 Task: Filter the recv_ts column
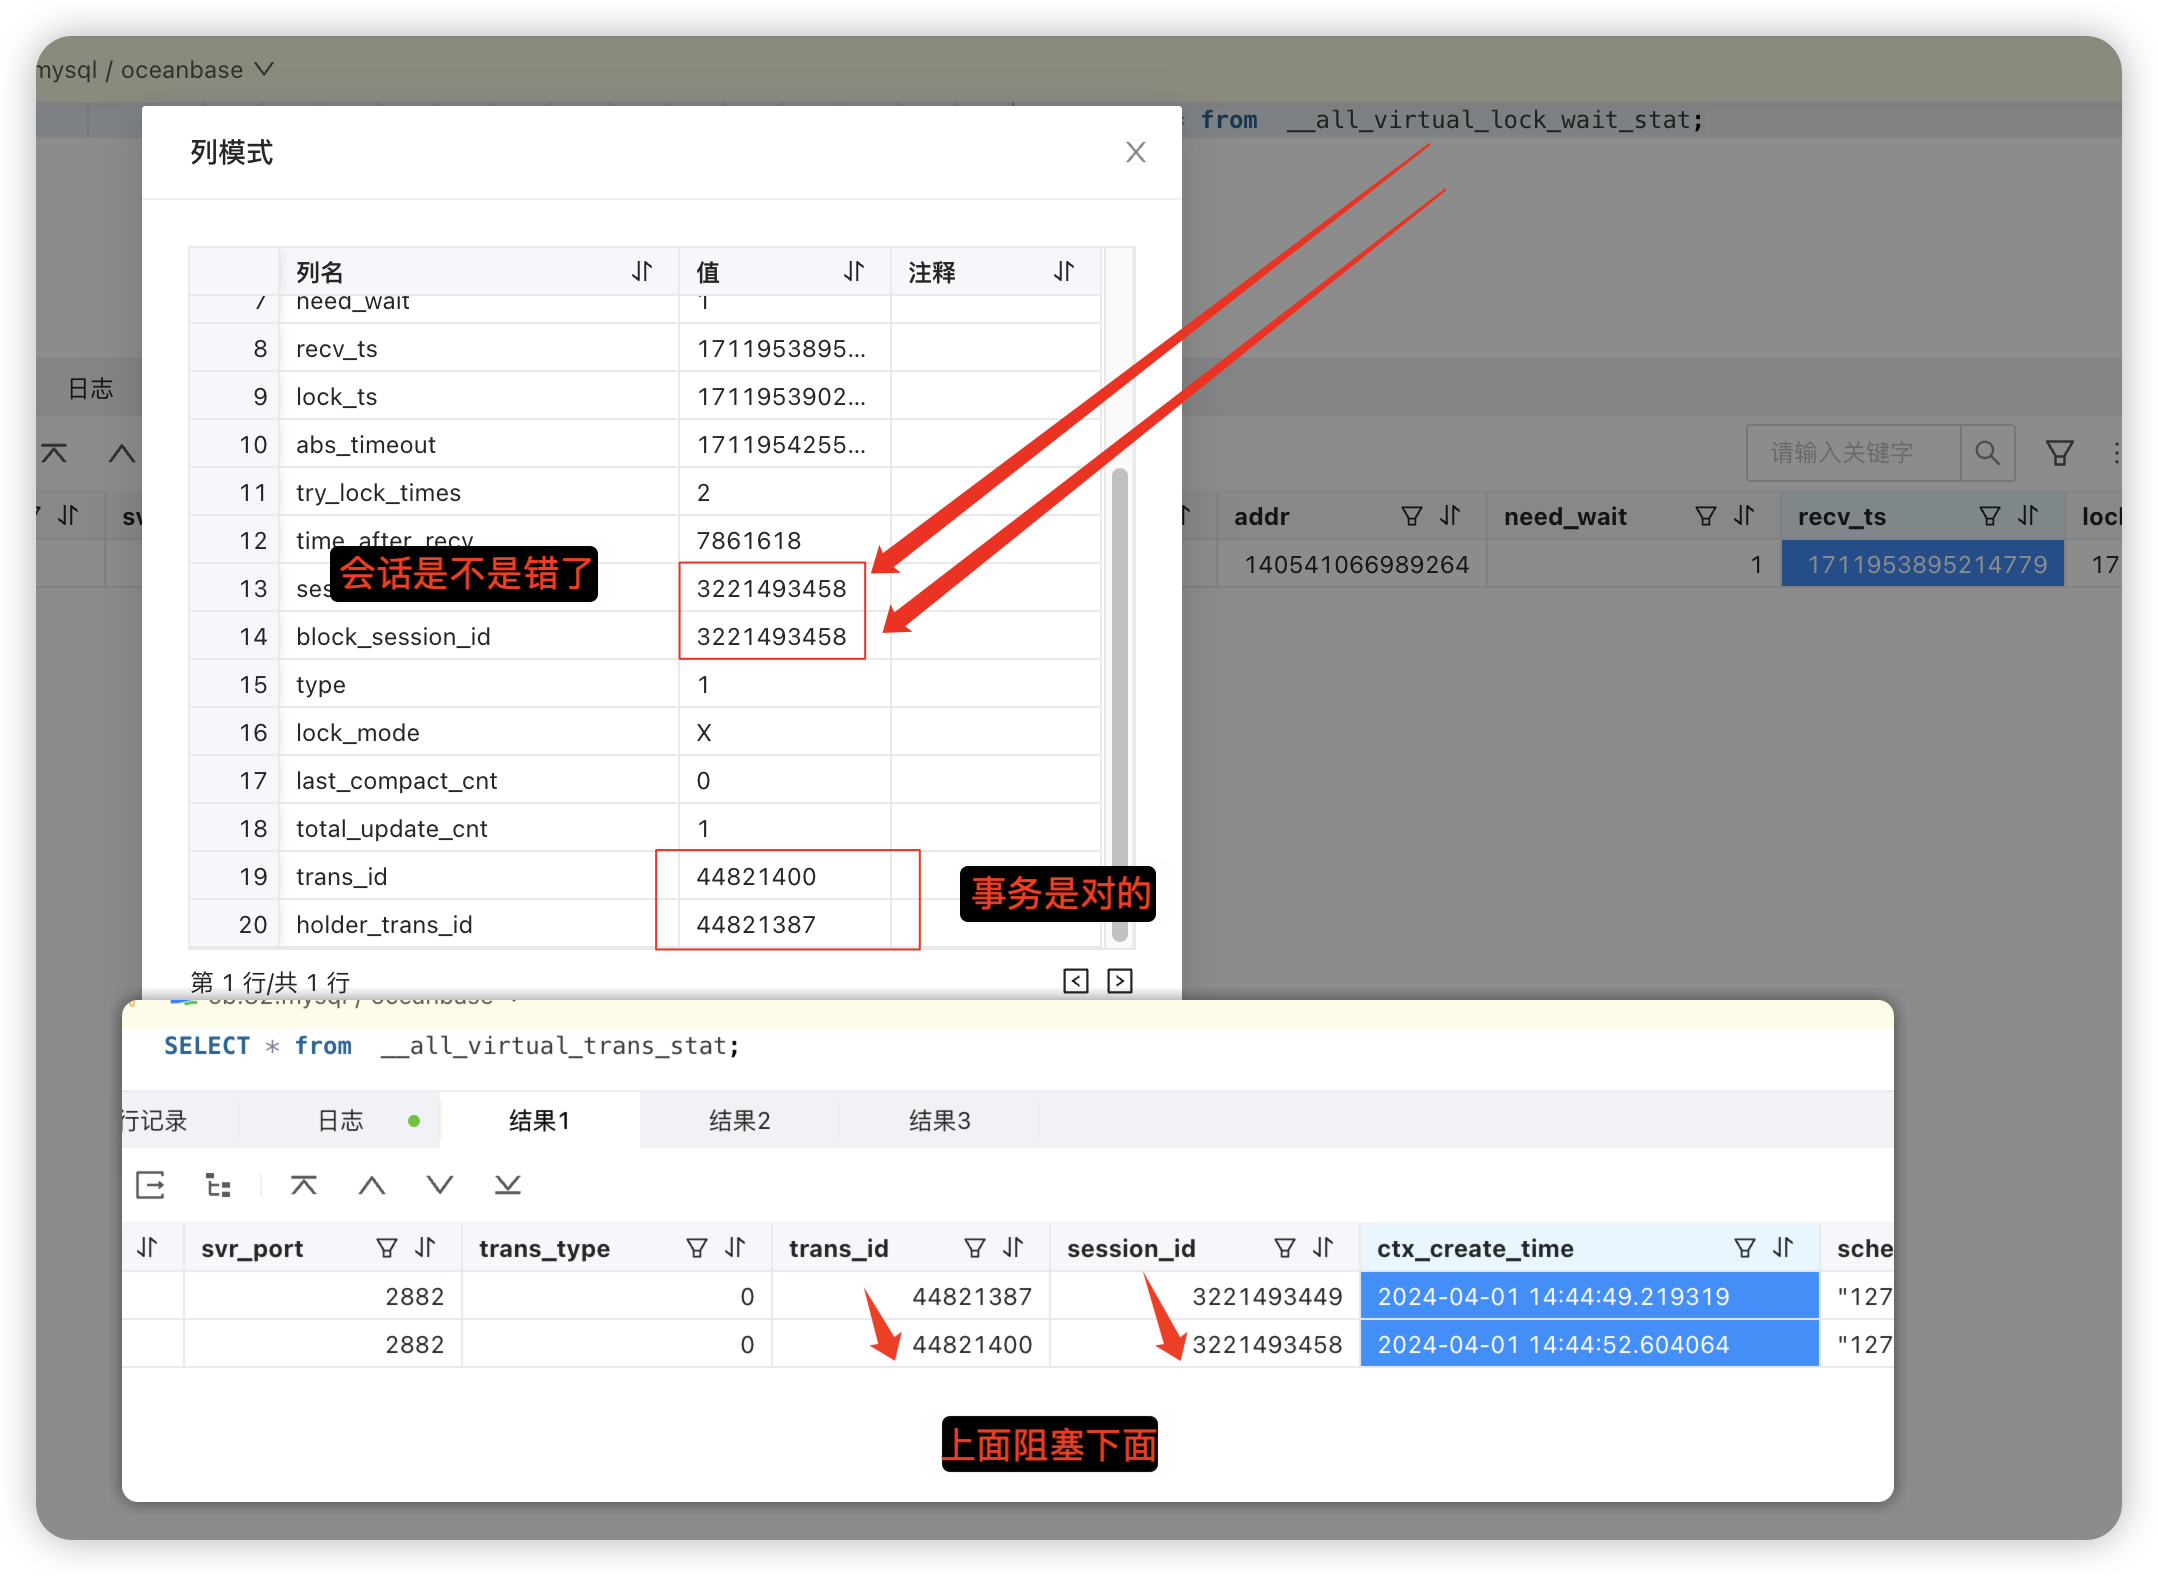point(1990,516)
